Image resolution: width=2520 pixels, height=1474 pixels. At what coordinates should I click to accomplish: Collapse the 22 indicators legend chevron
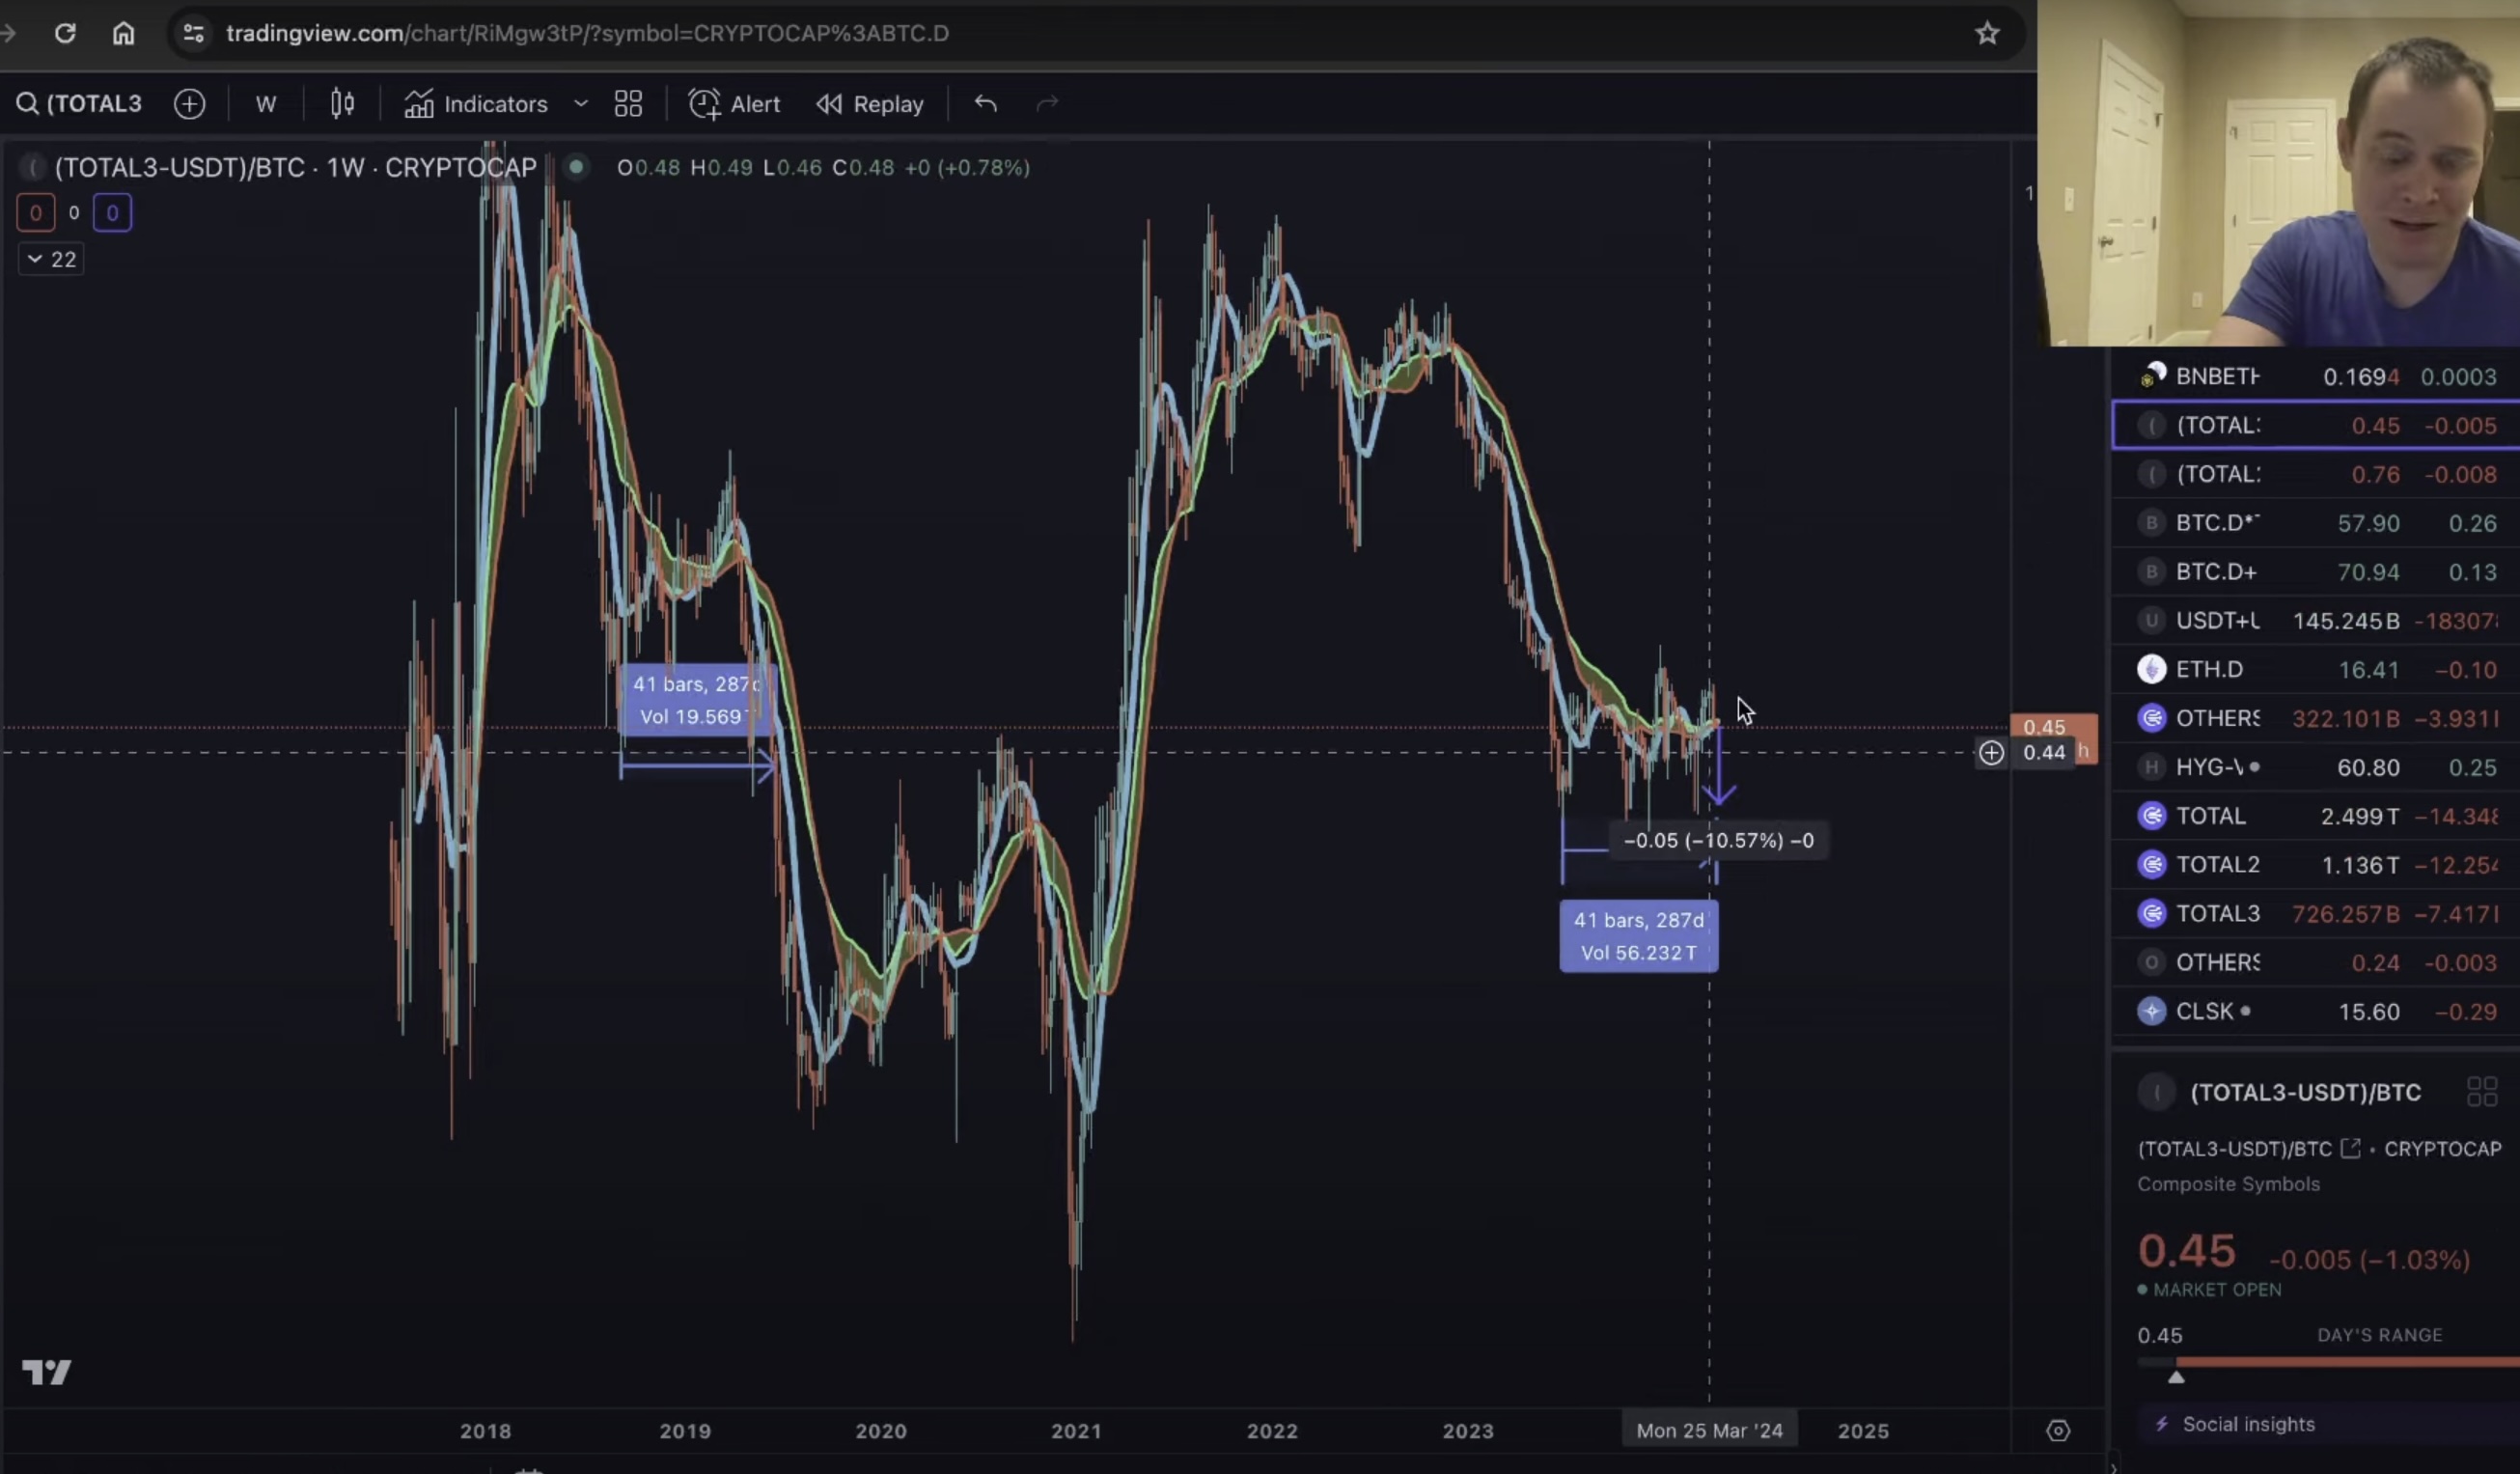point(35,260)
